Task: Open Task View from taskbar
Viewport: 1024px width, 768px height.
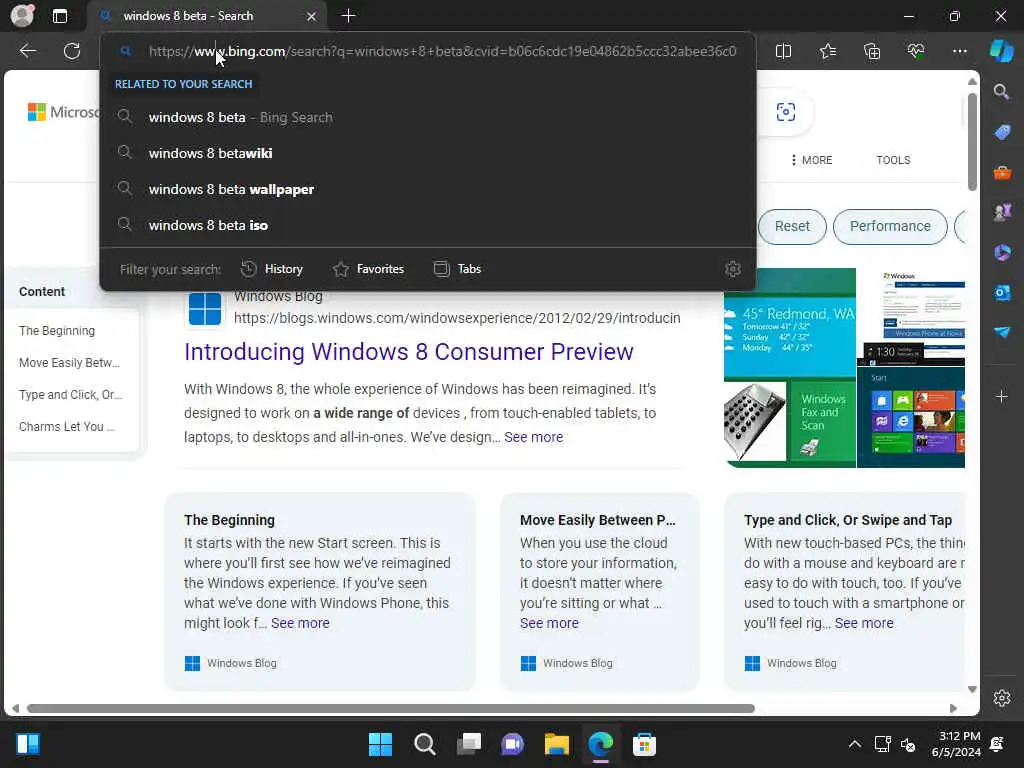Action: click(469, 744)
